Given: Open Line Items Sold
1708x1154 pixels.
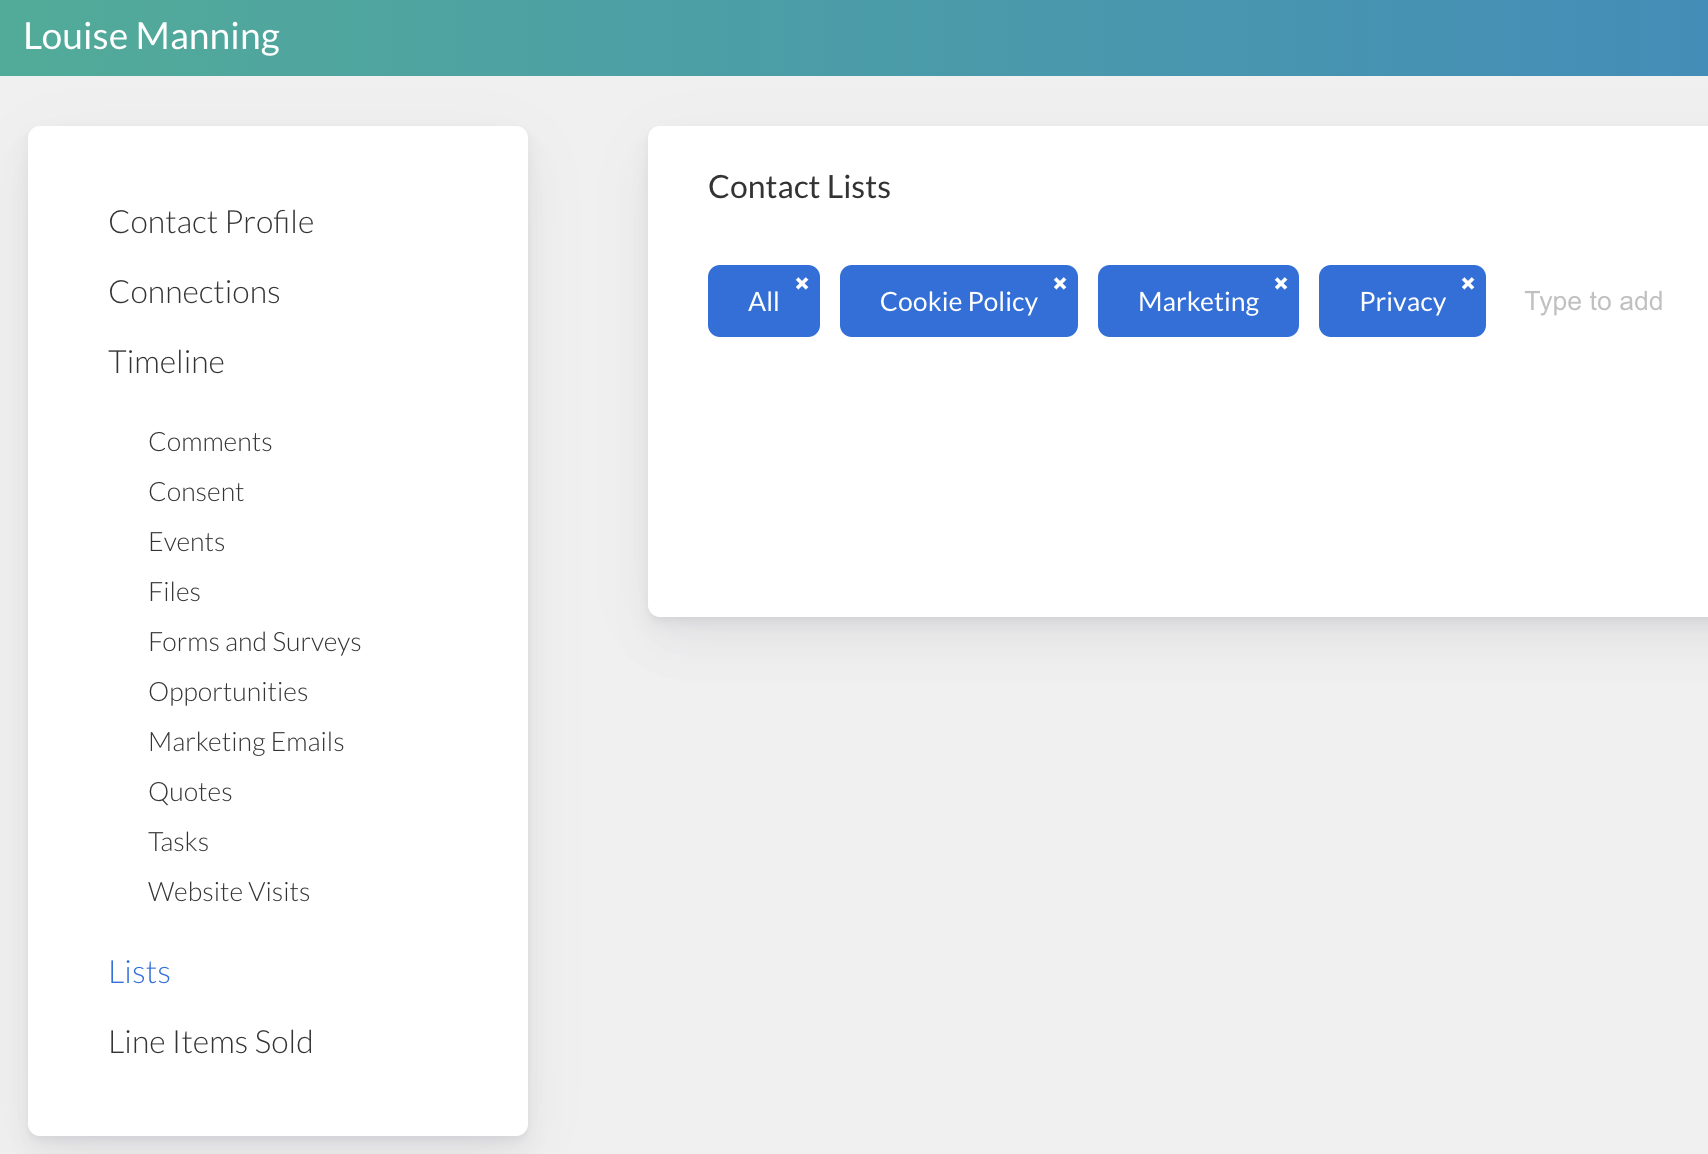Looking at the screenshot, I should pos(210,1042).
